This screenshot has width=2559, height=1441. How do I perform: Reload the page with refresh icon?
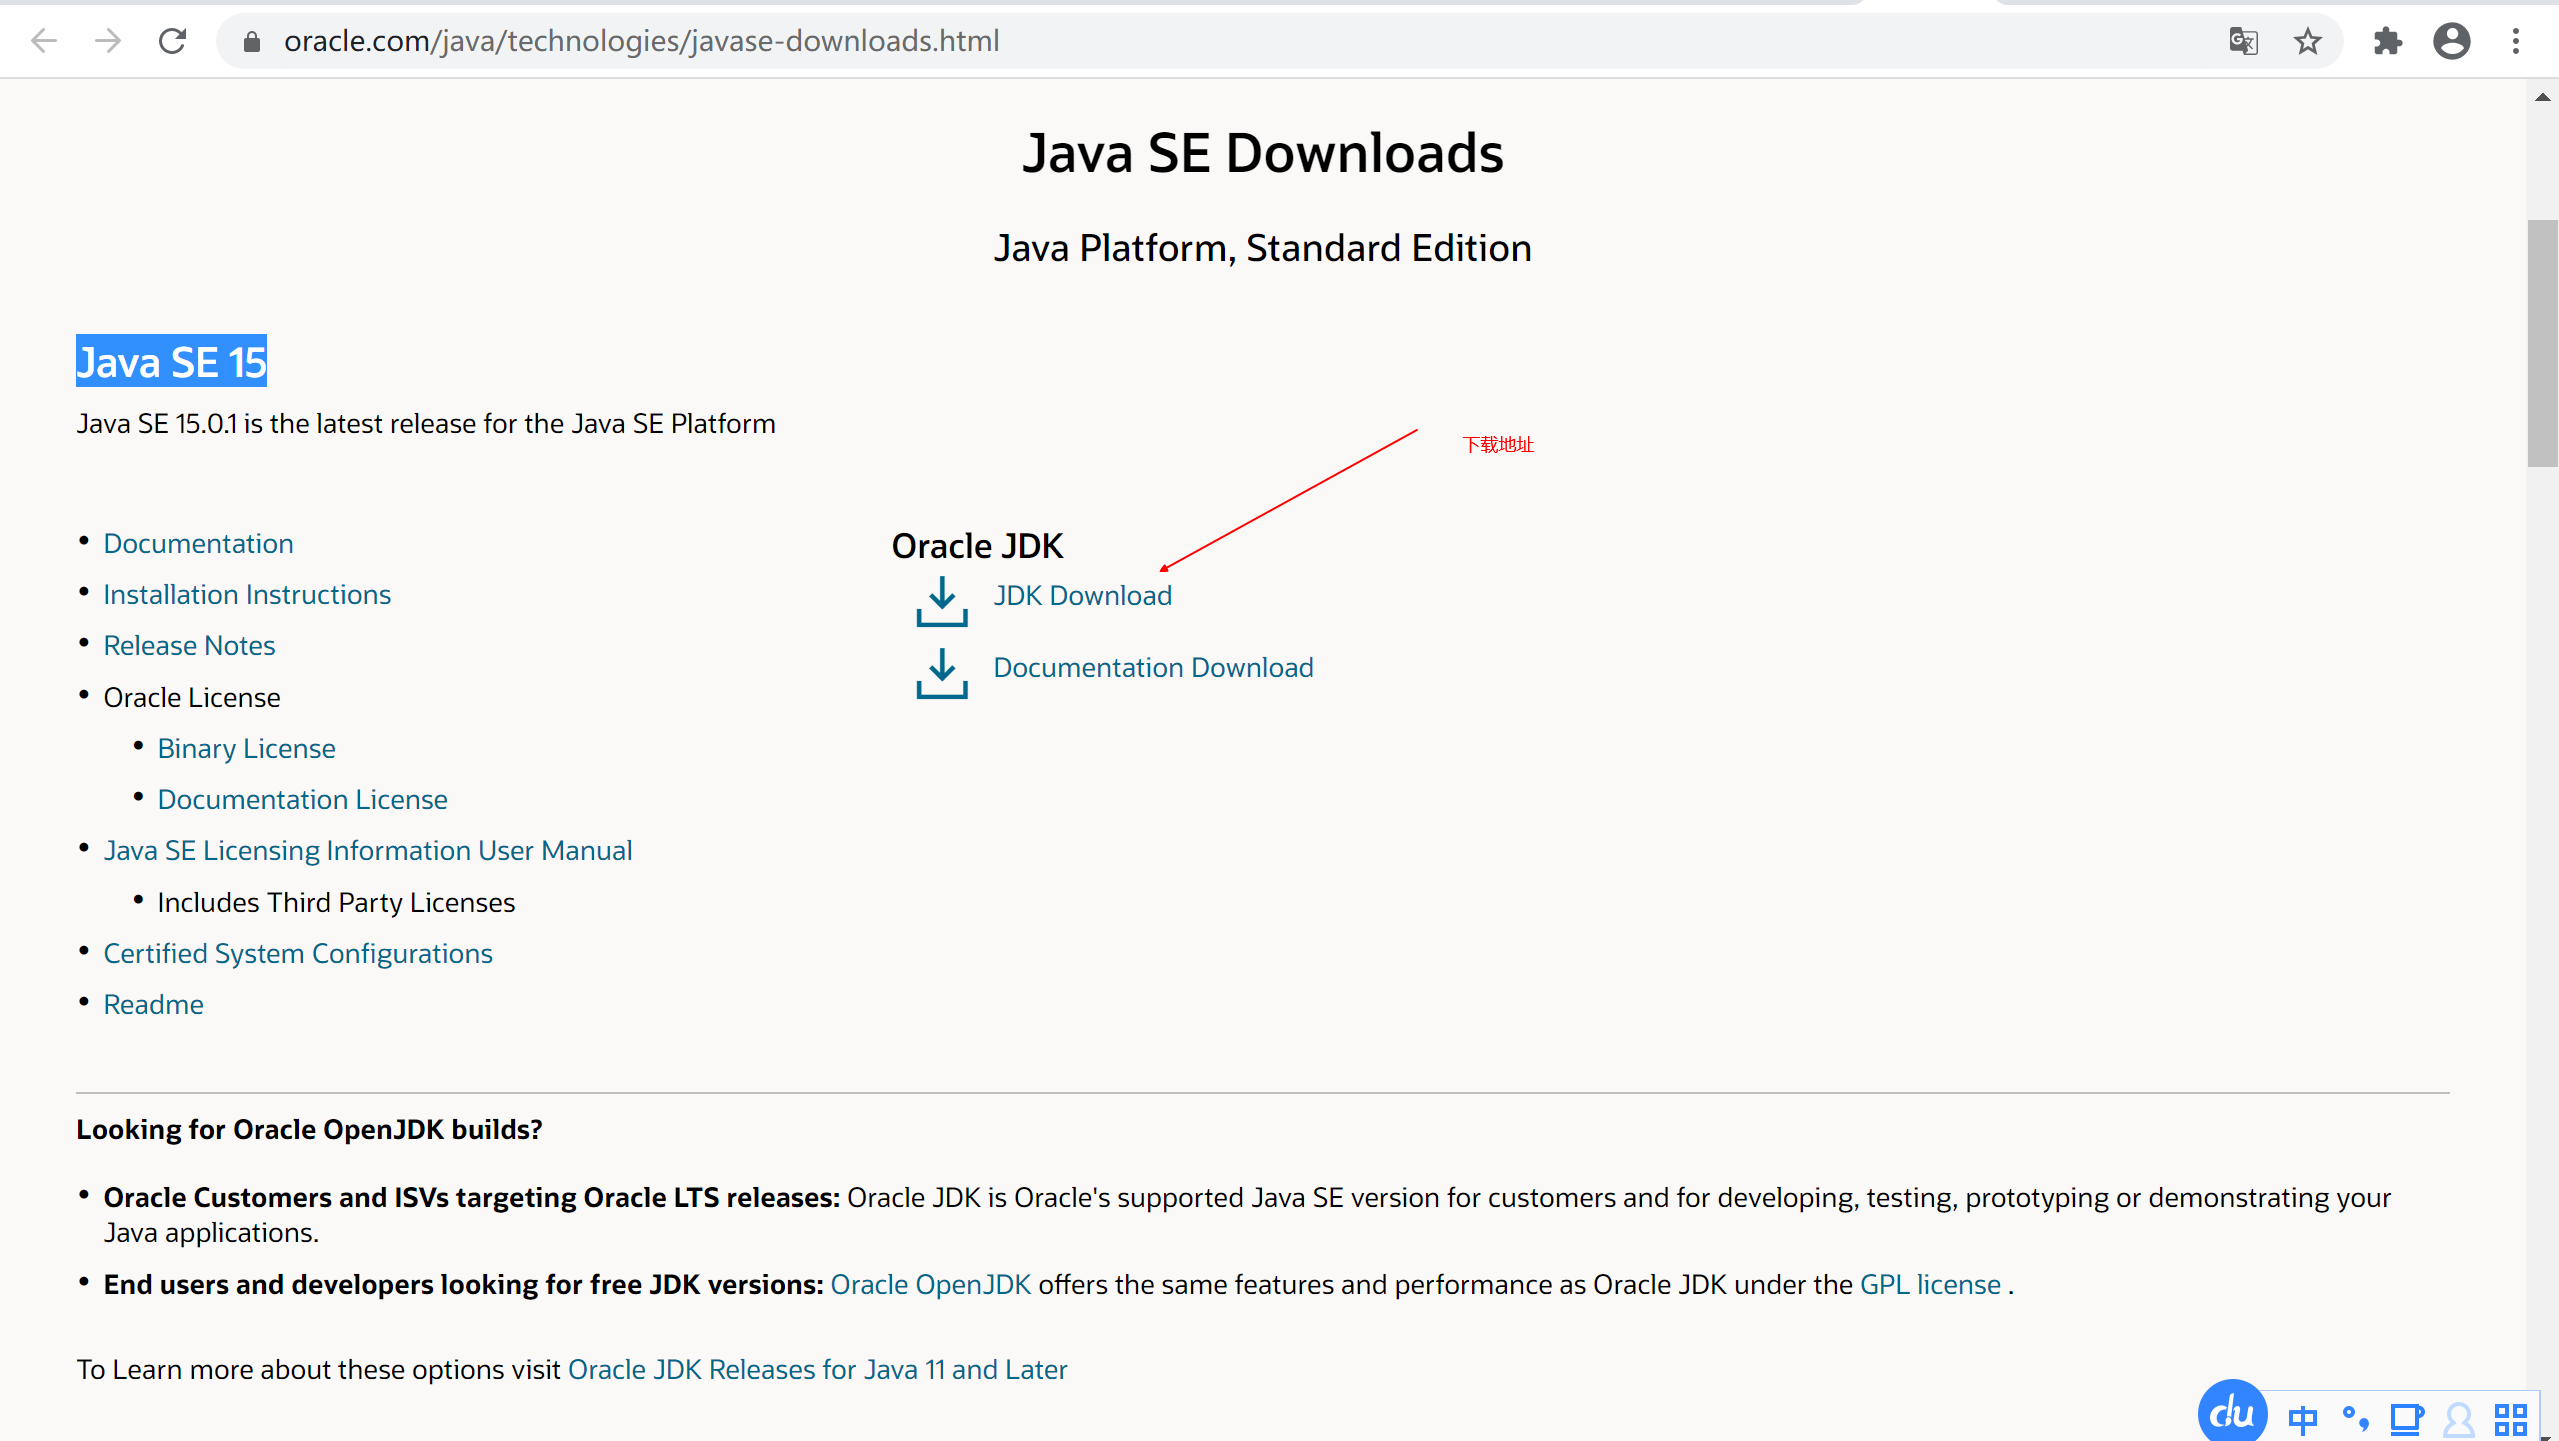point(173,41)
